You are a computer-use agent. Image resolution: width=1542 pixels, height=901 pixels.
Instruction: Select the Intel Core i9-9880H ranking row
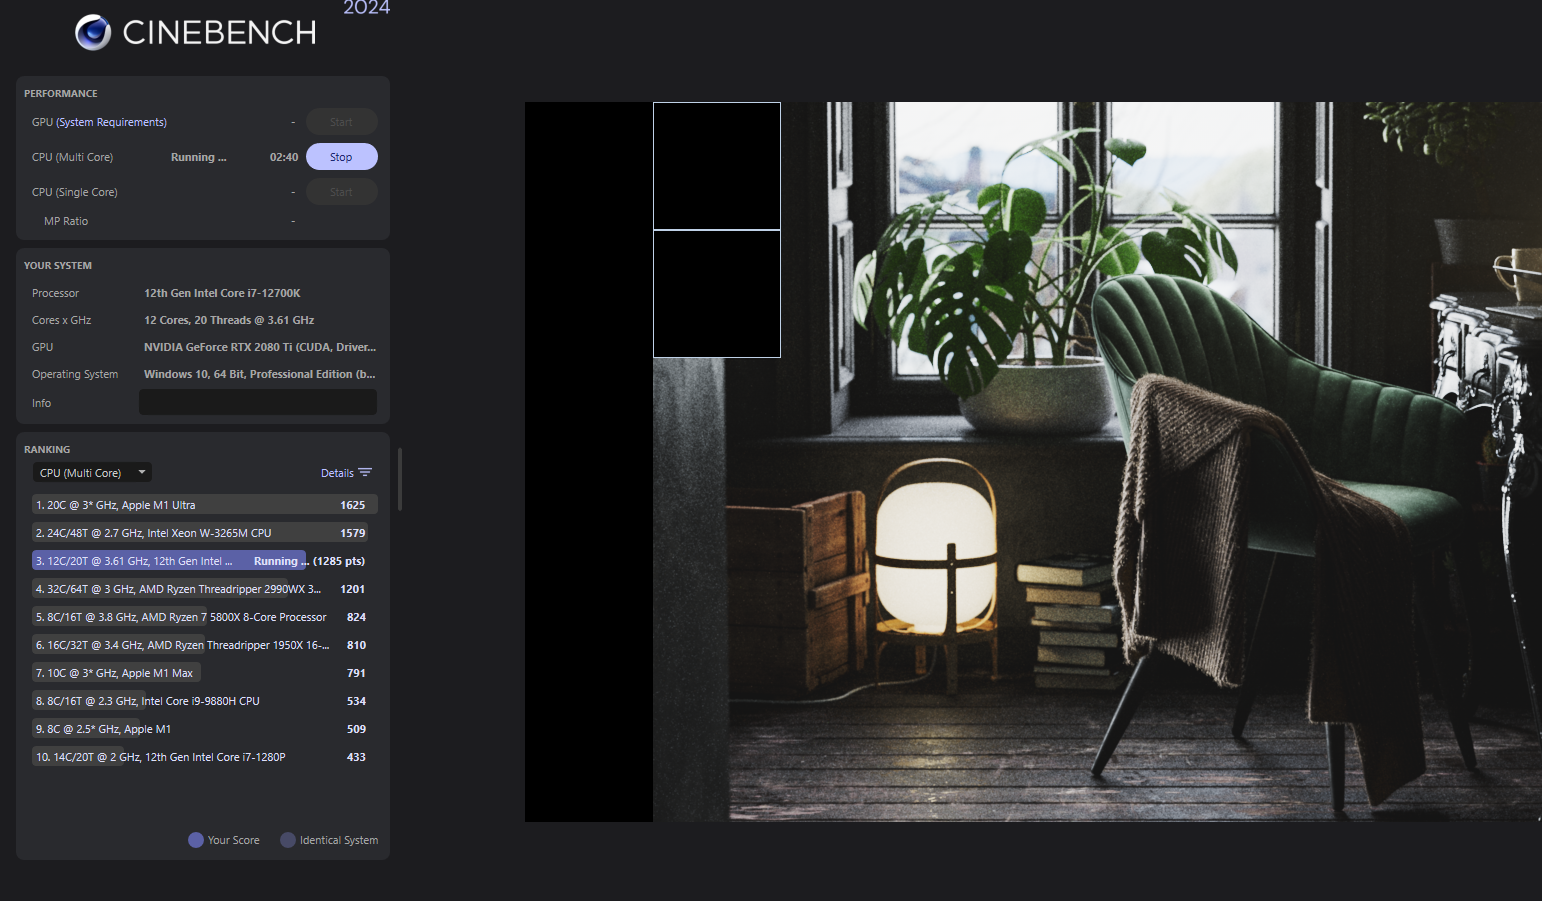(205, 701)
